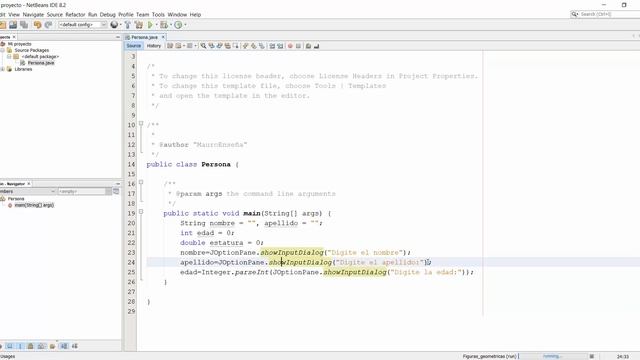The height and width of the screenshot is (360, 640).
Task: Click the empty filter field in Navigator
Action: 82,191
